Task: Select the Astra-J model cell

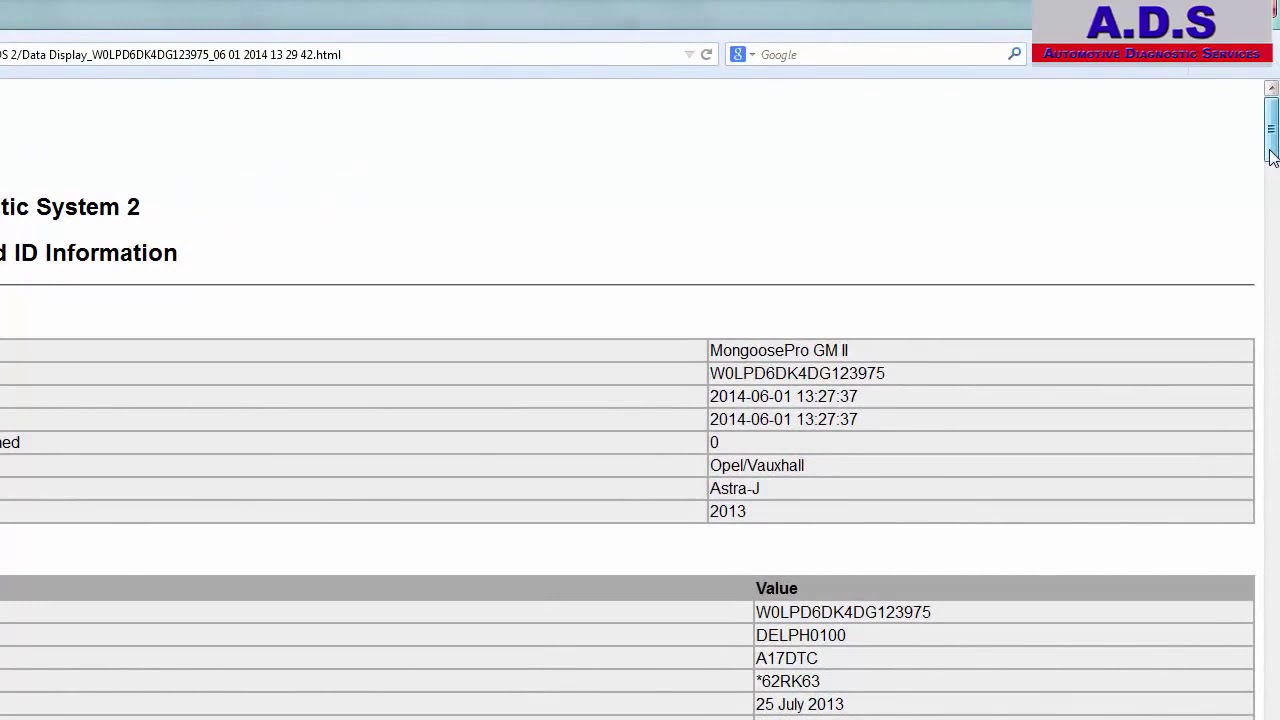Action: (x=980, y=488)
